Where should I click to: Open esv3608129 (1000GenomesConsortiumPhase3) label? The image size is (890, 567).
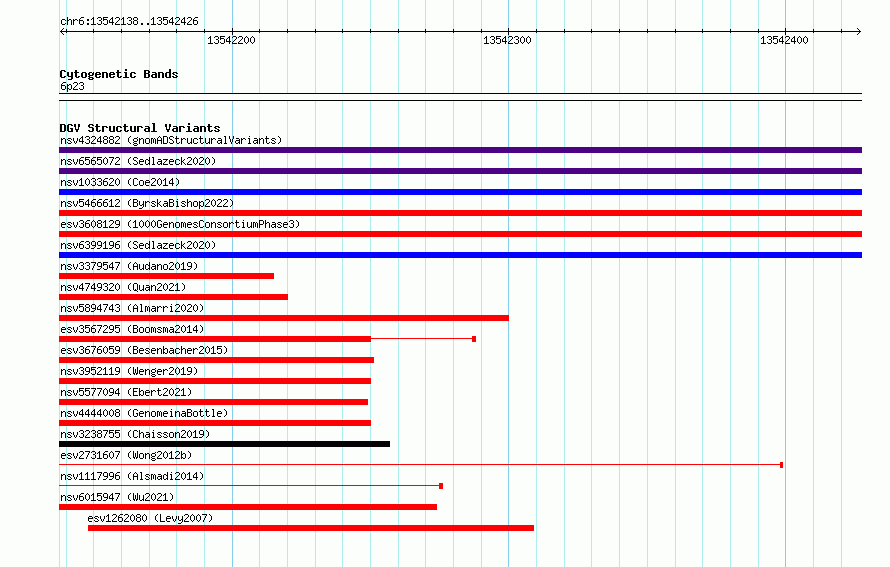(180, 224)
